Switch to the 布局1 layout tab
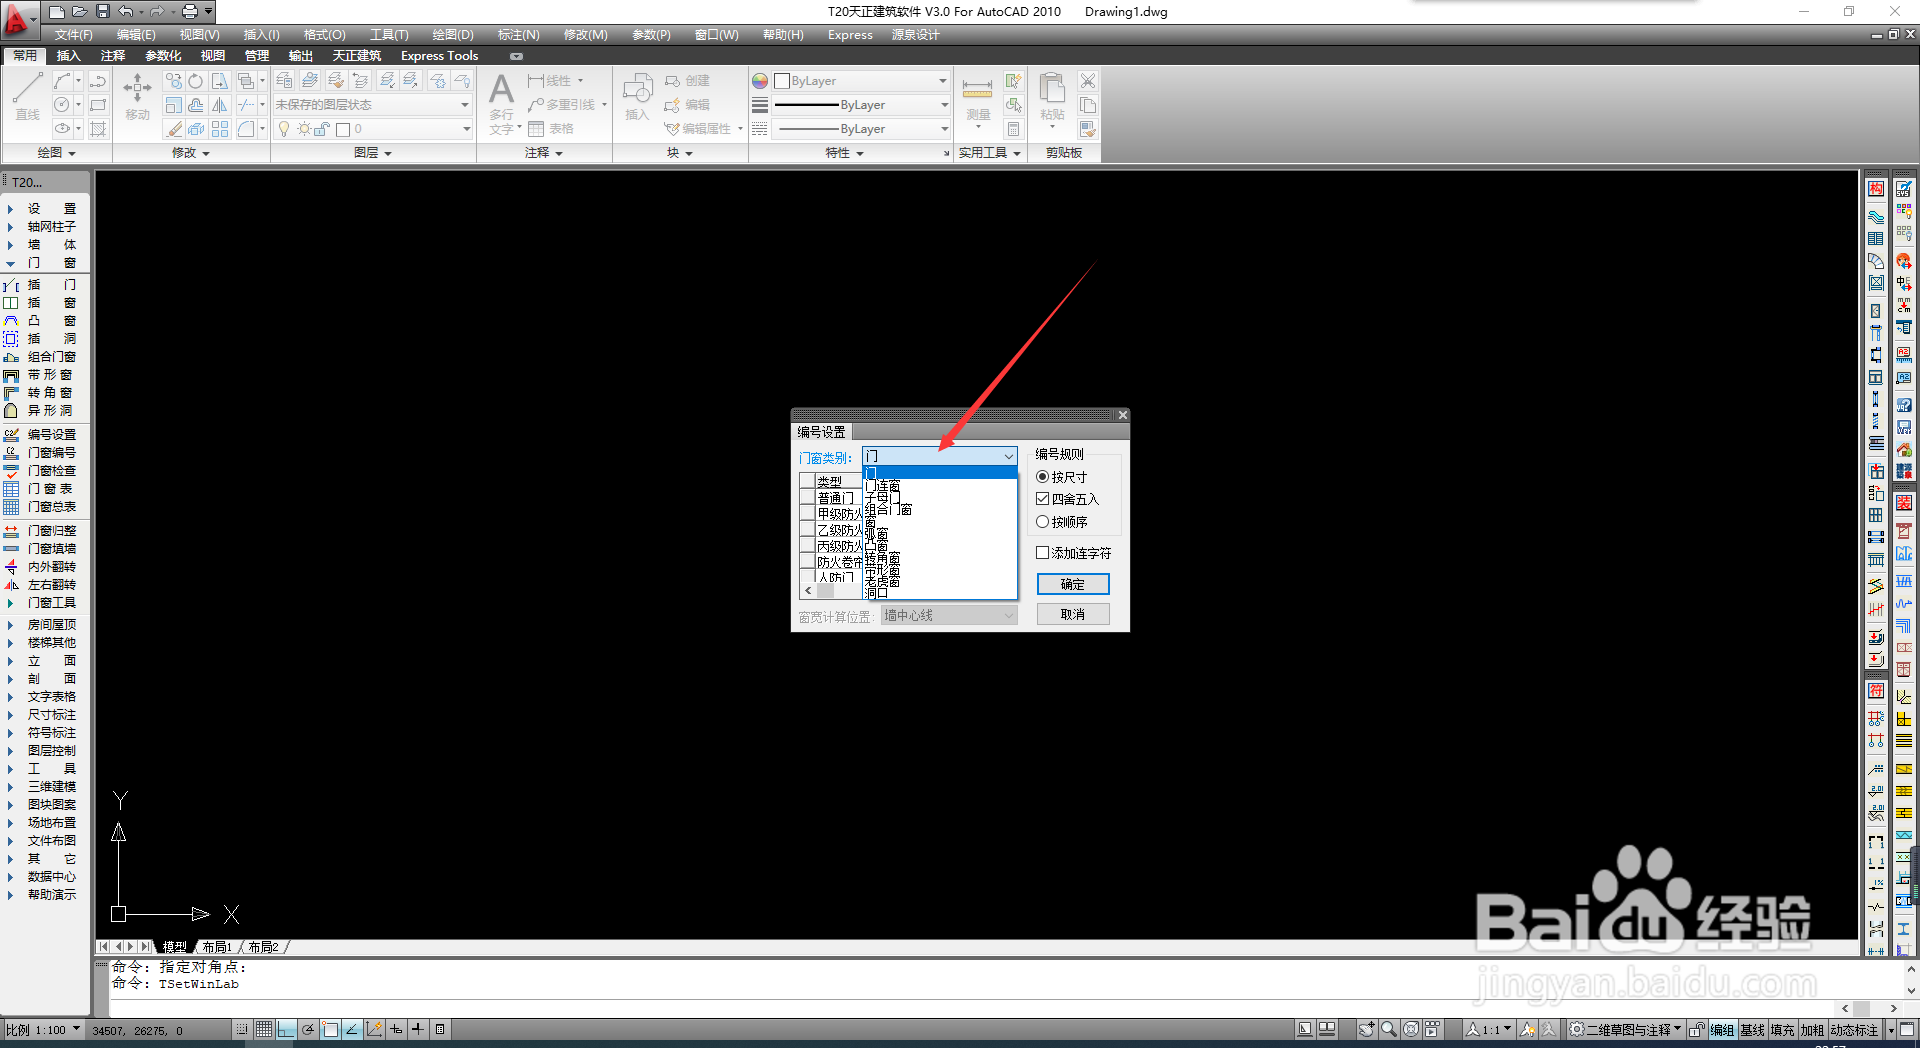Image resolution: width=1920 pixels, height=1048 pixels. pyautogui.click(x=217, y=946)
